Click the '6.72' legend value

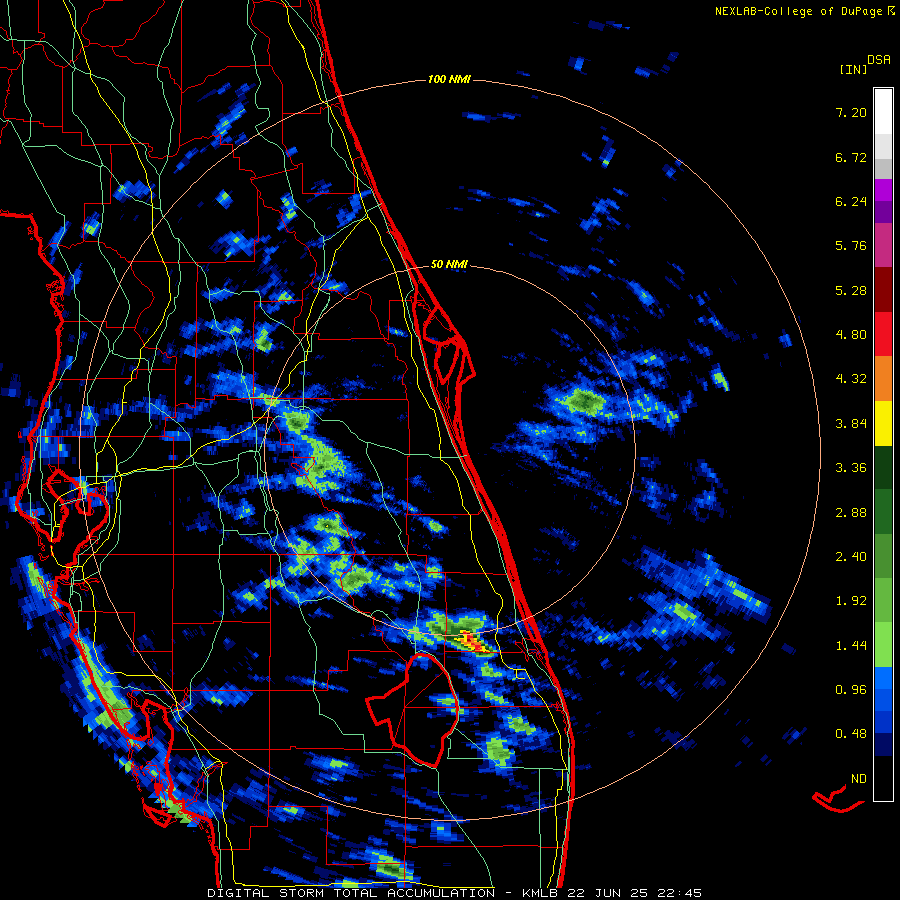click(x=851, y=157)
